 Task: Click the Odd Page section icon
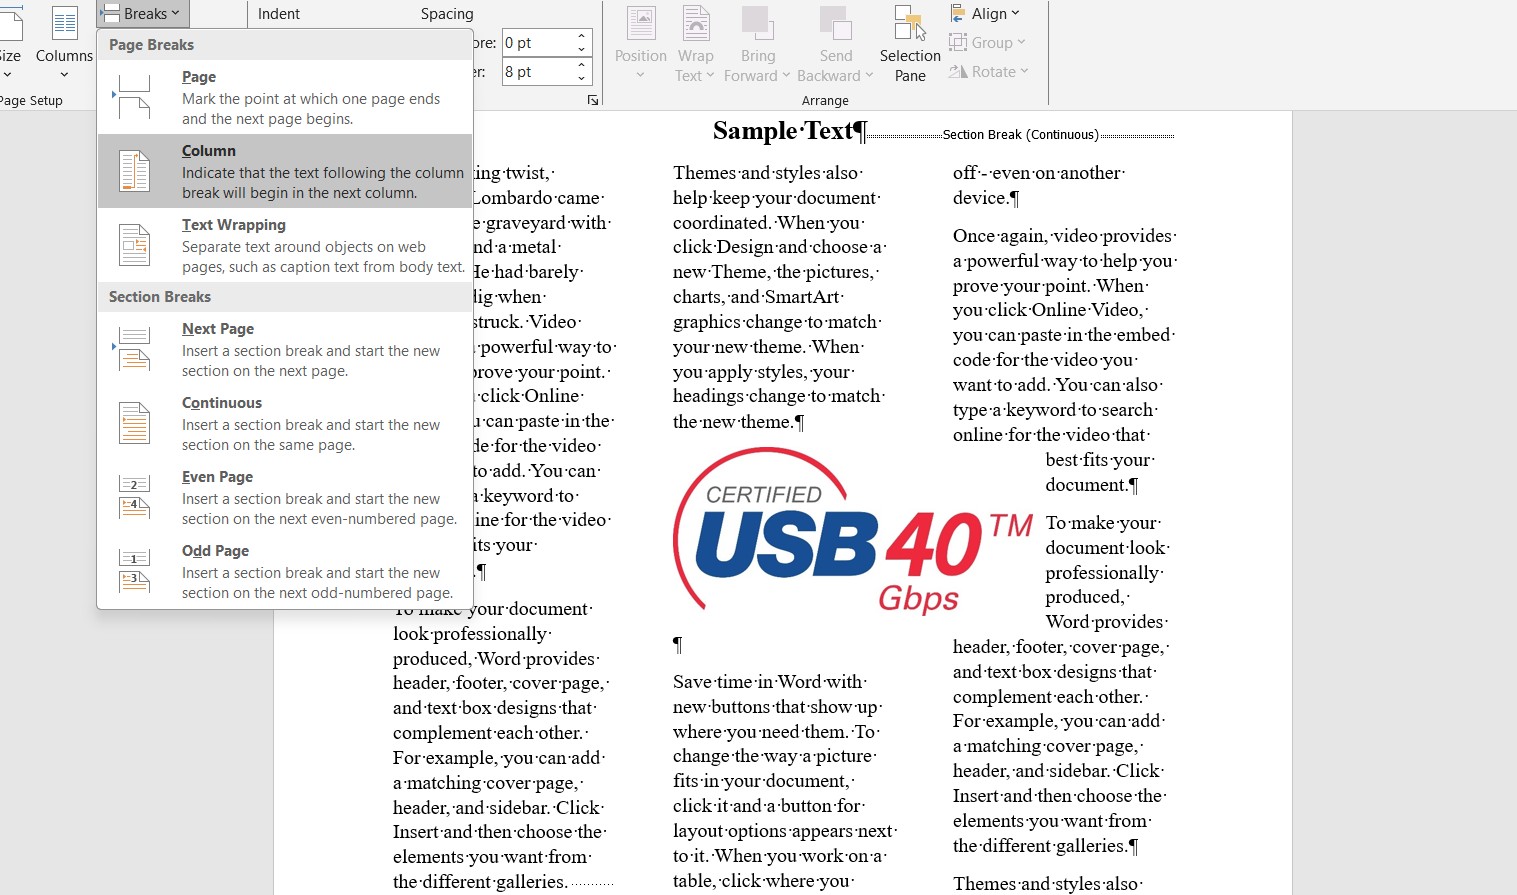point(134,571)
